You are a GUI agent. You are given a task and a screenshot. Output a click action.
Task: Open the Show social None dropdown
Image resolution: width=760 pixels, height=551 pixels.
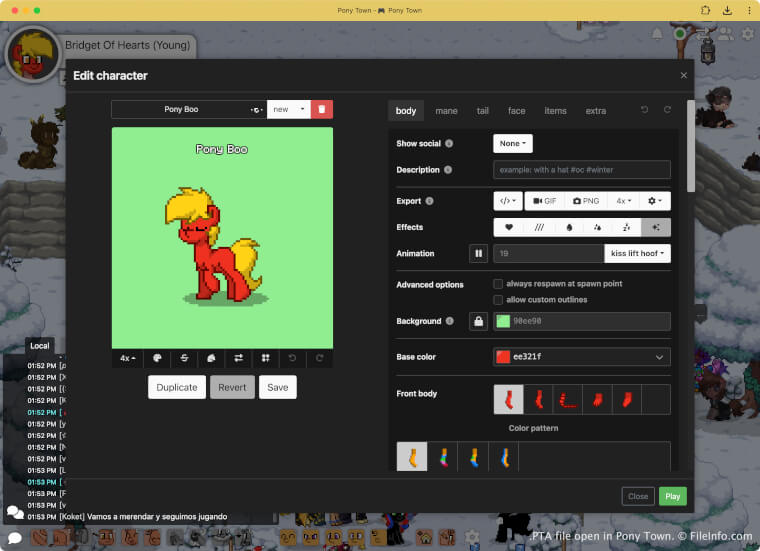tap(512, 144)
